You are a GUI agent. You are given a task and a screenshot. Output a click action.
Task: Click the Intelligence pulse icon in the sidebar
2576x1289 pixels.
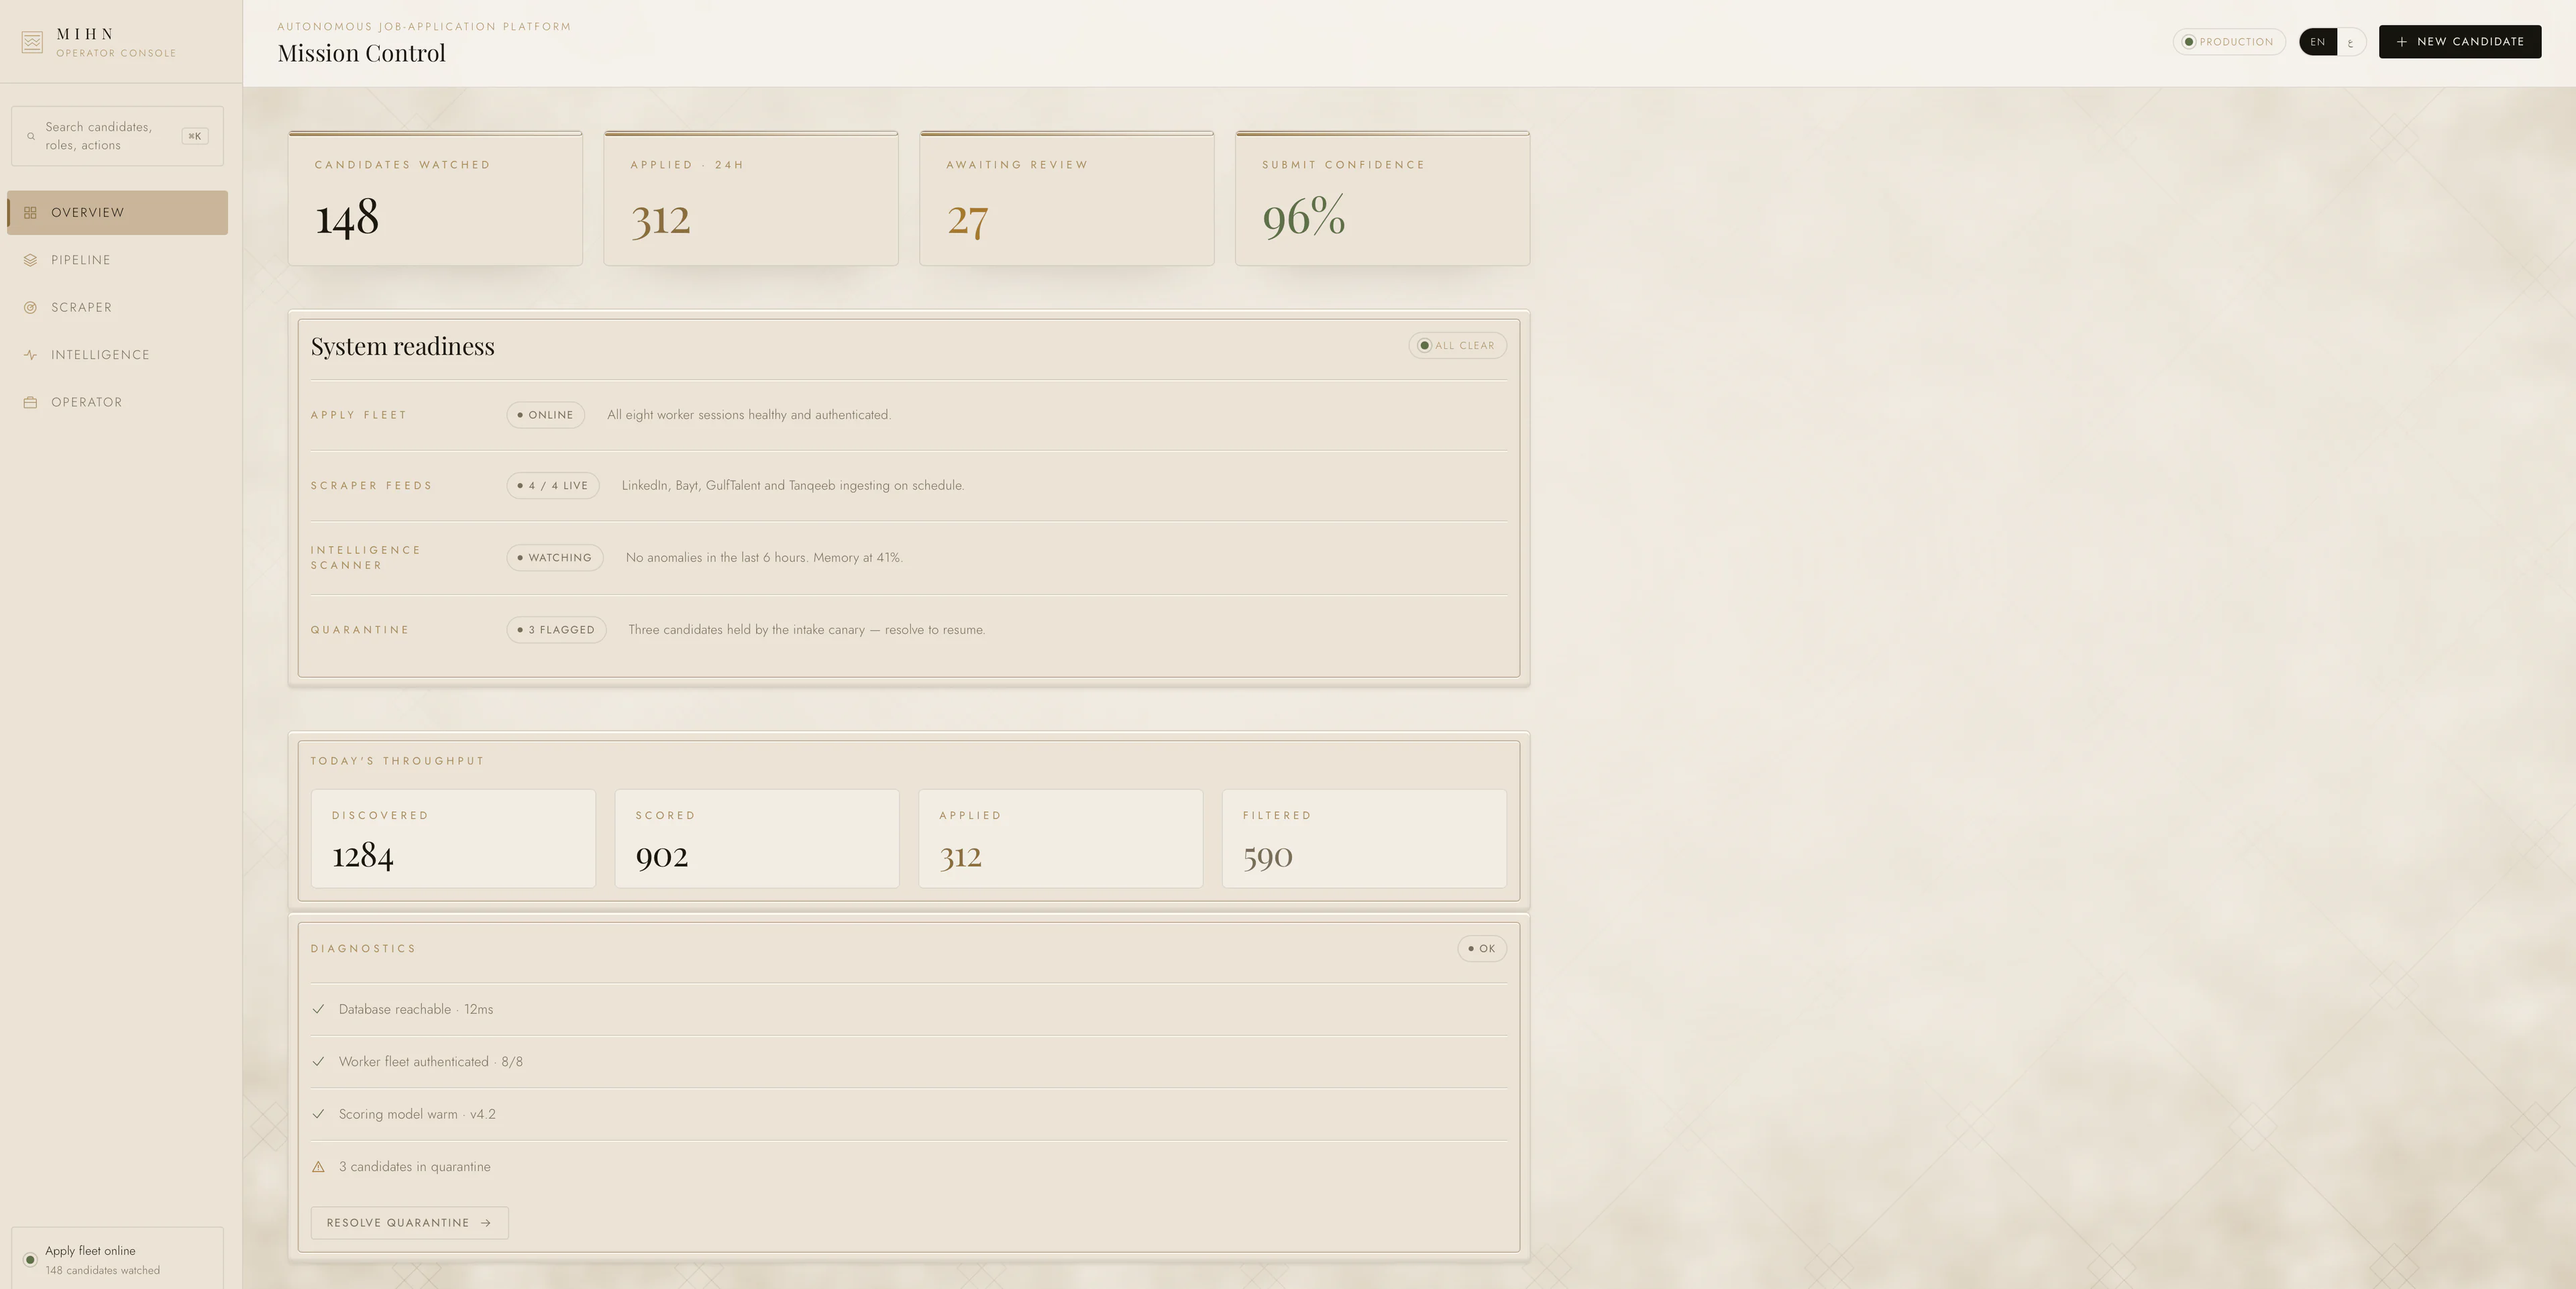[x=31, y=355]
